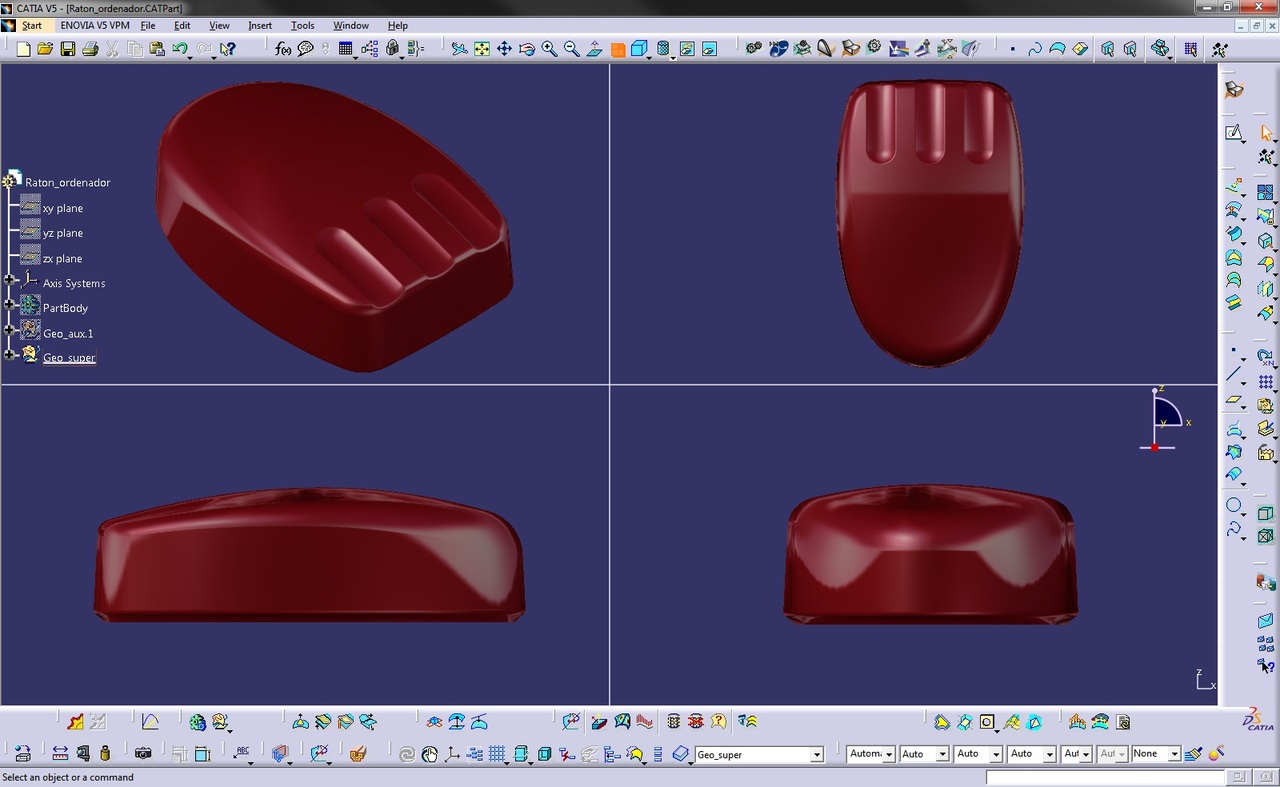The image size is (1280, 787).
Task: Expand the Geo_aux.1 tree node
Action: [9, 329]
